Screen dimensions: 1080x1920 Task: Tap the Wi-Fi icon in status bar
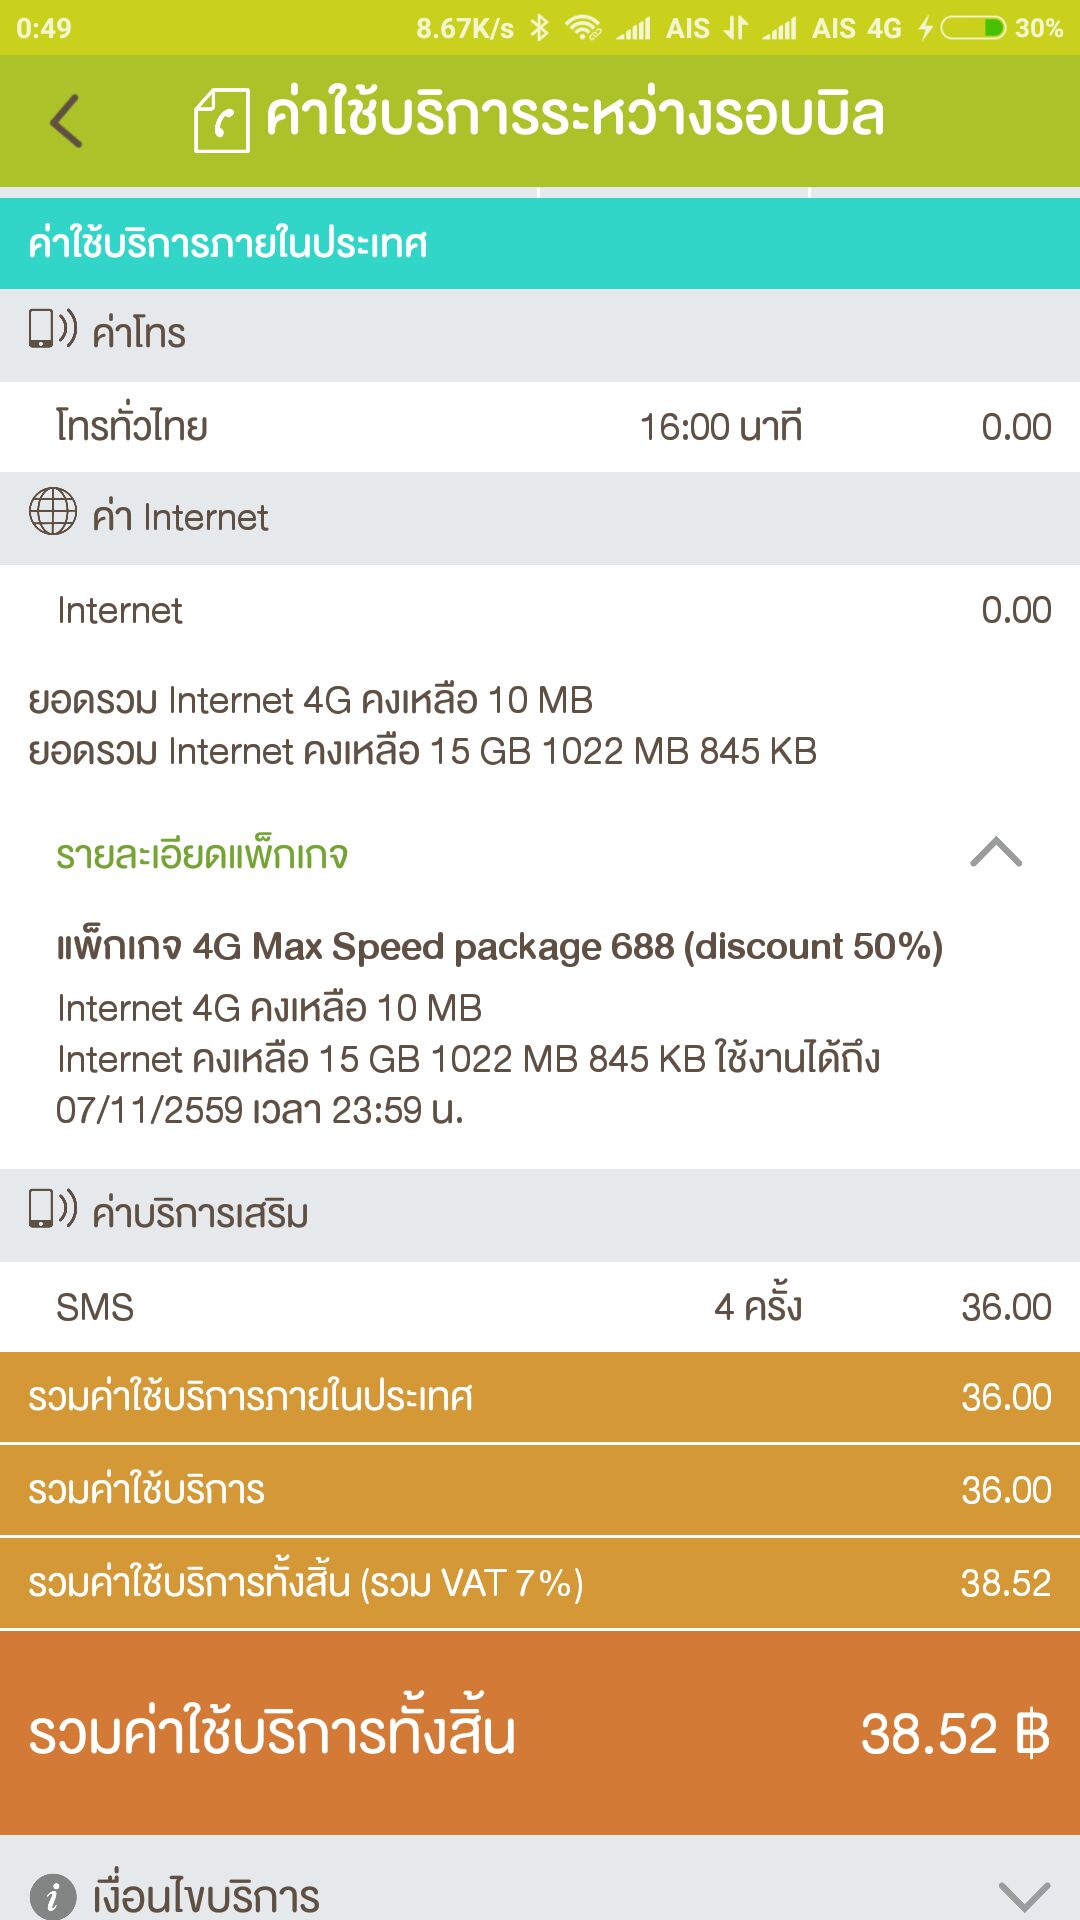(583, 28)
